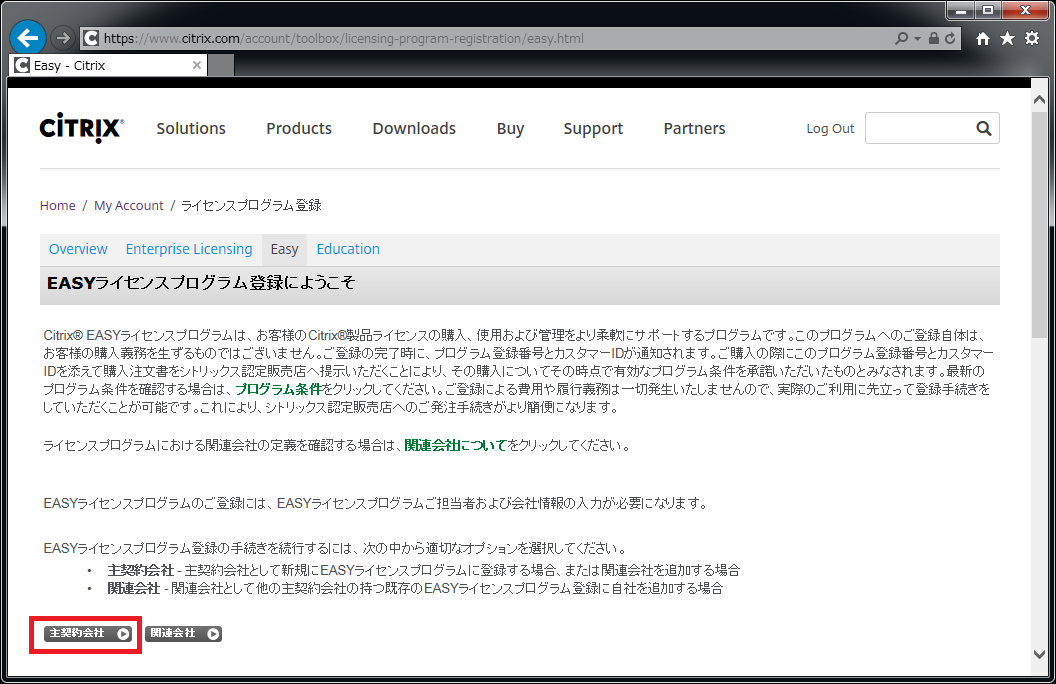Click the site search magnifier icon
1056x684 pixels.
983,128
